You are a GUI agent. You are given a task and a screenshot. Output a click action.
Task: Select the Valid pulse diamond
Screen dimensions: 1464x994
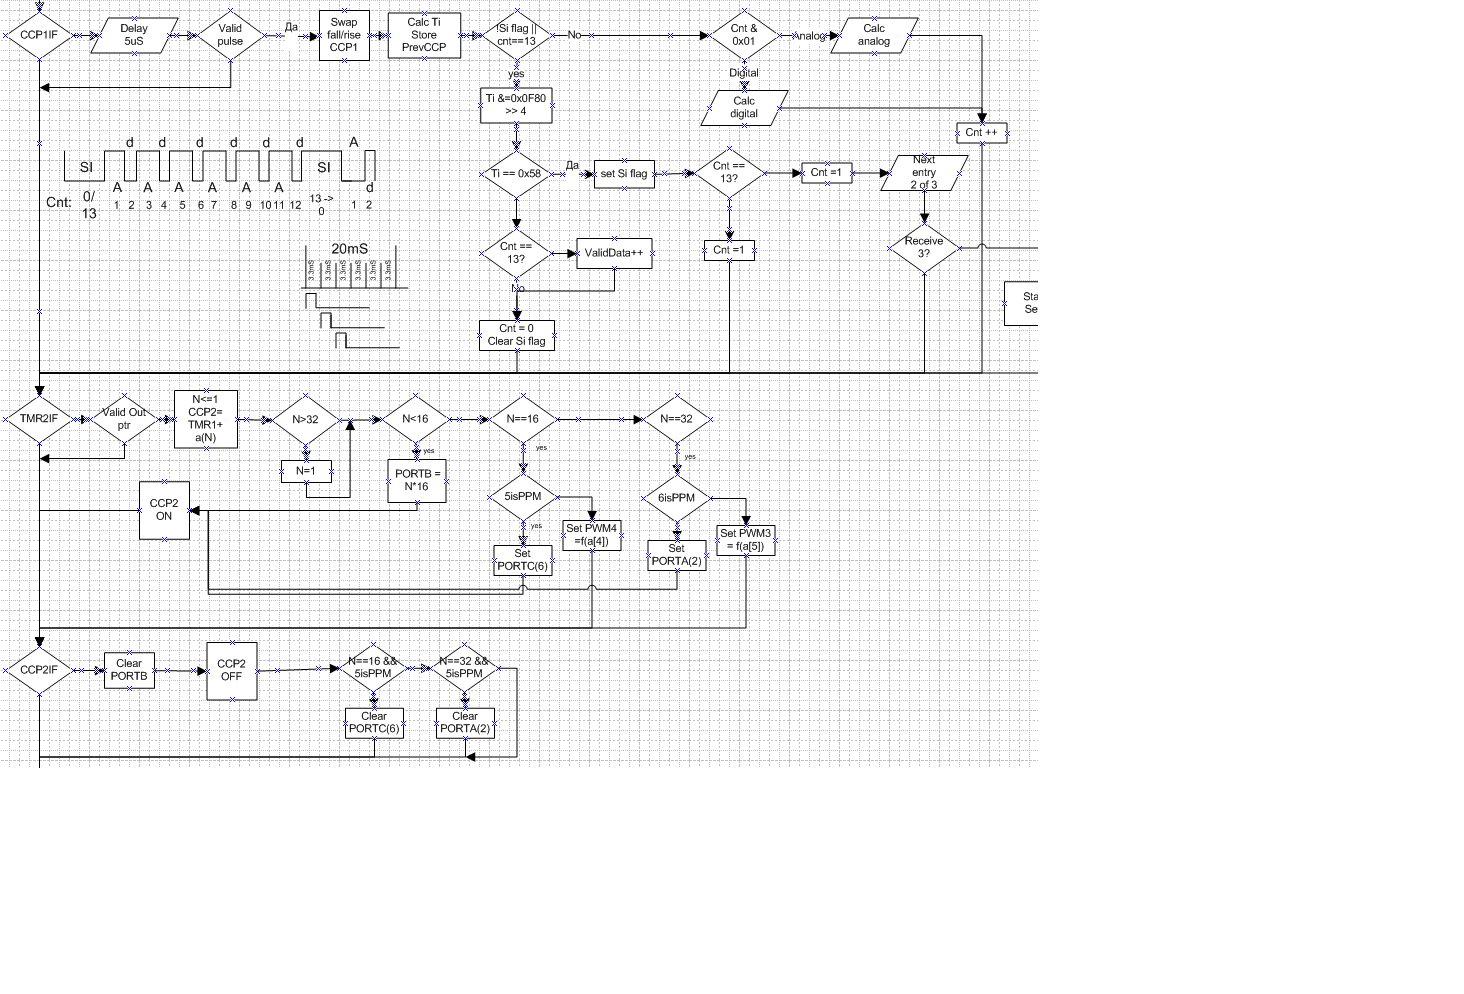230,35
